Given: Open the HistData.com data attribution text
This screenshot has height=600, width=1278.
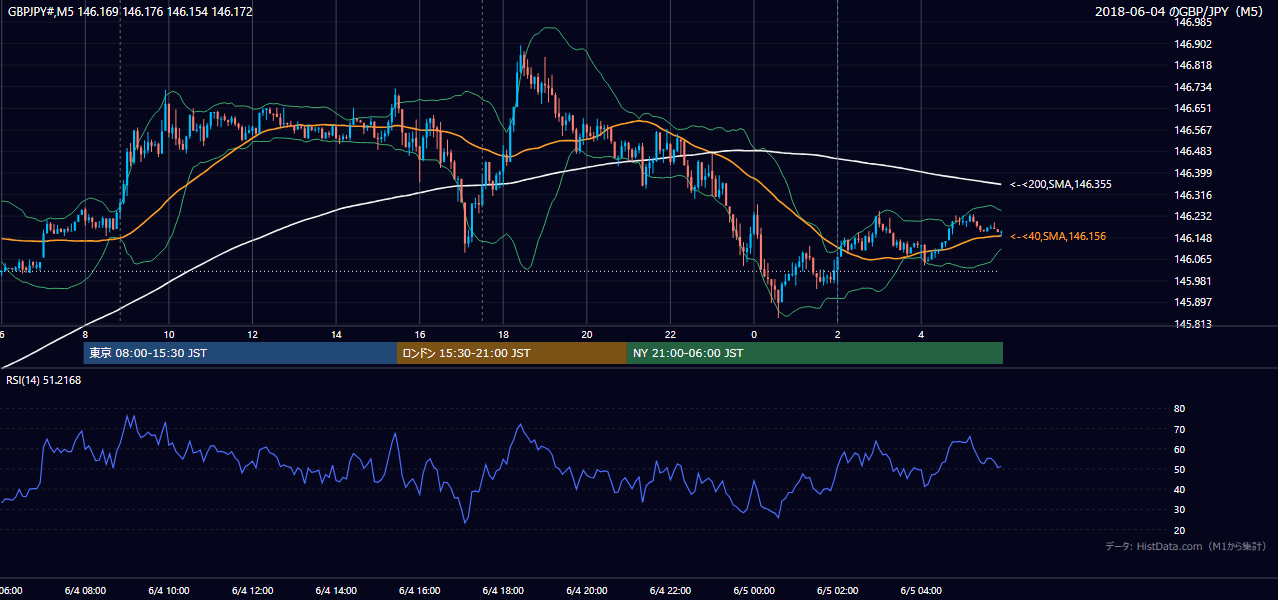Looking at the screenshot, I should click(x=1185, y=546).
